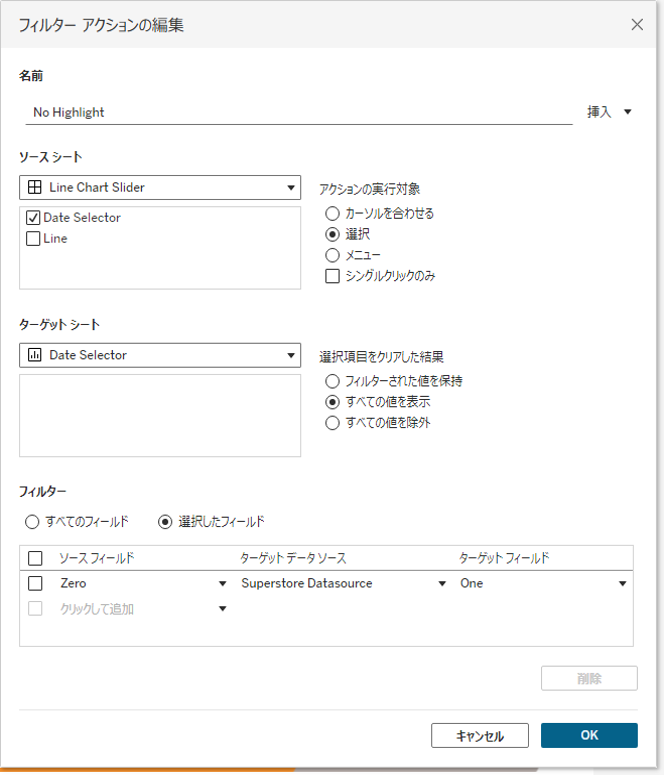Uncheck the Date Selector source sheet
The height and width of the screenshot is (775, 664).
[33, 218]
